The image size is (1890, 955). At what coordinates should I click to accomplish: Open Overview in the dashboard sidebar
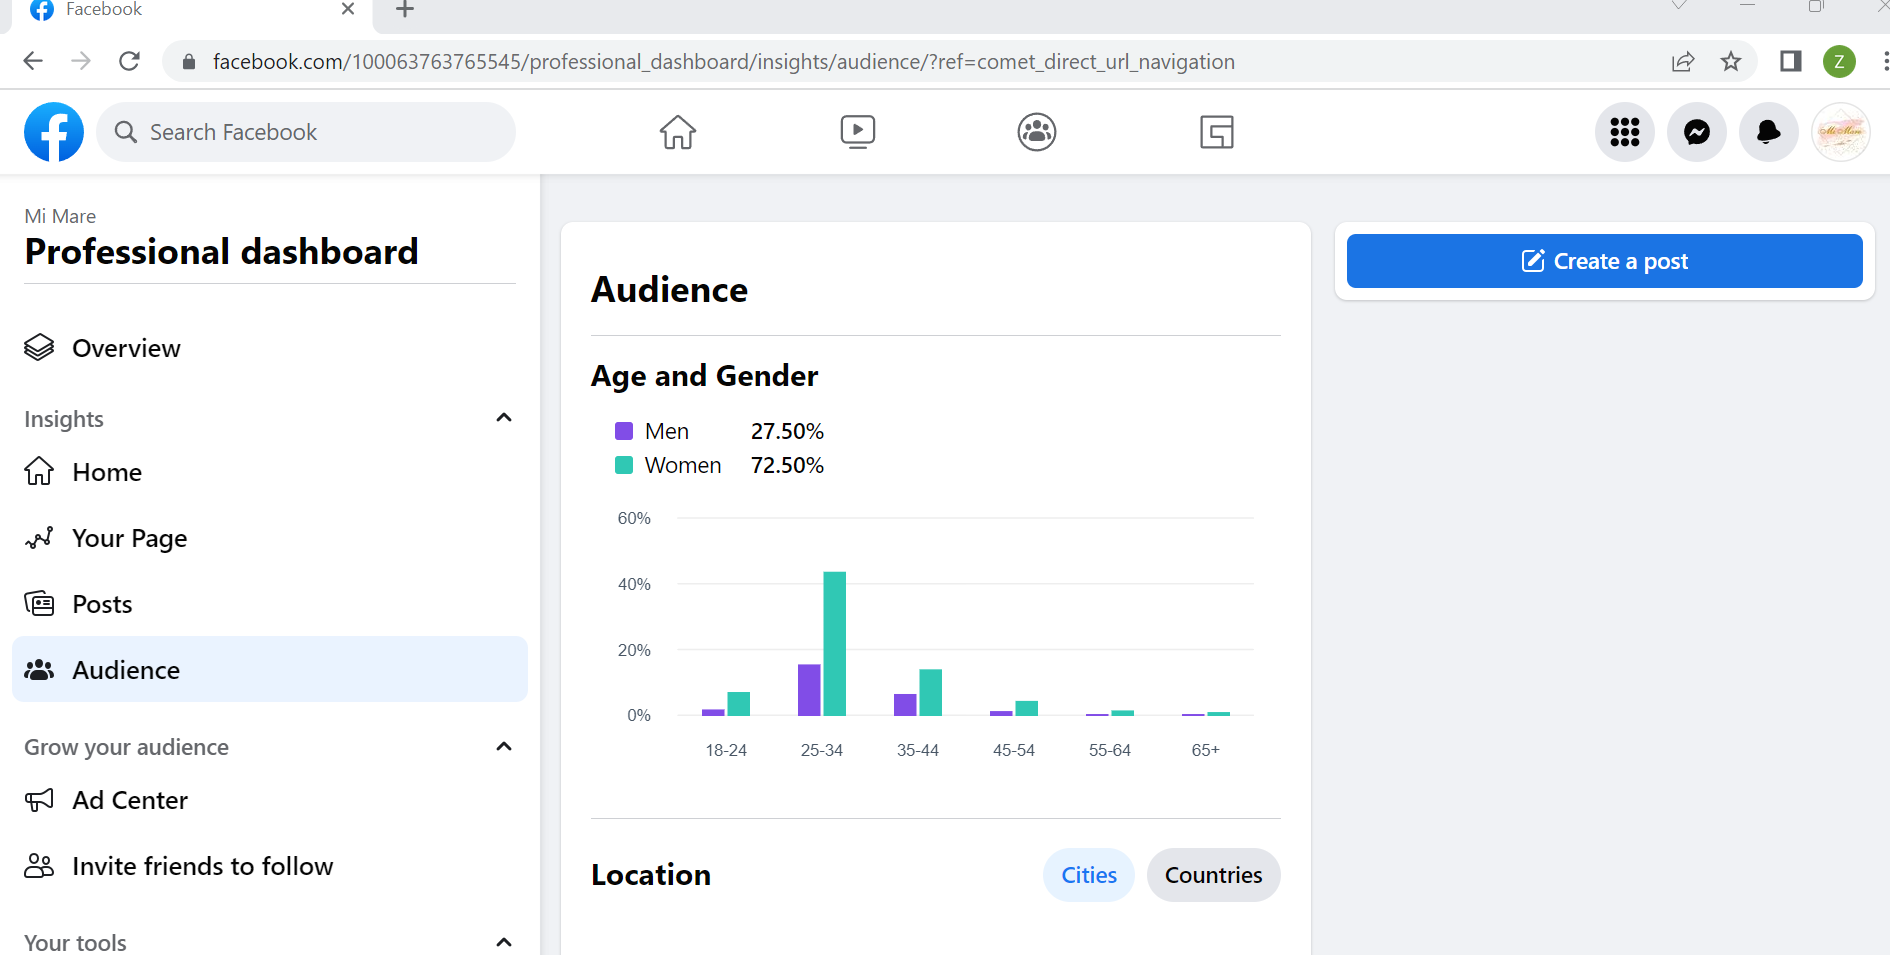pyautogui.click(x=126, y=348)
